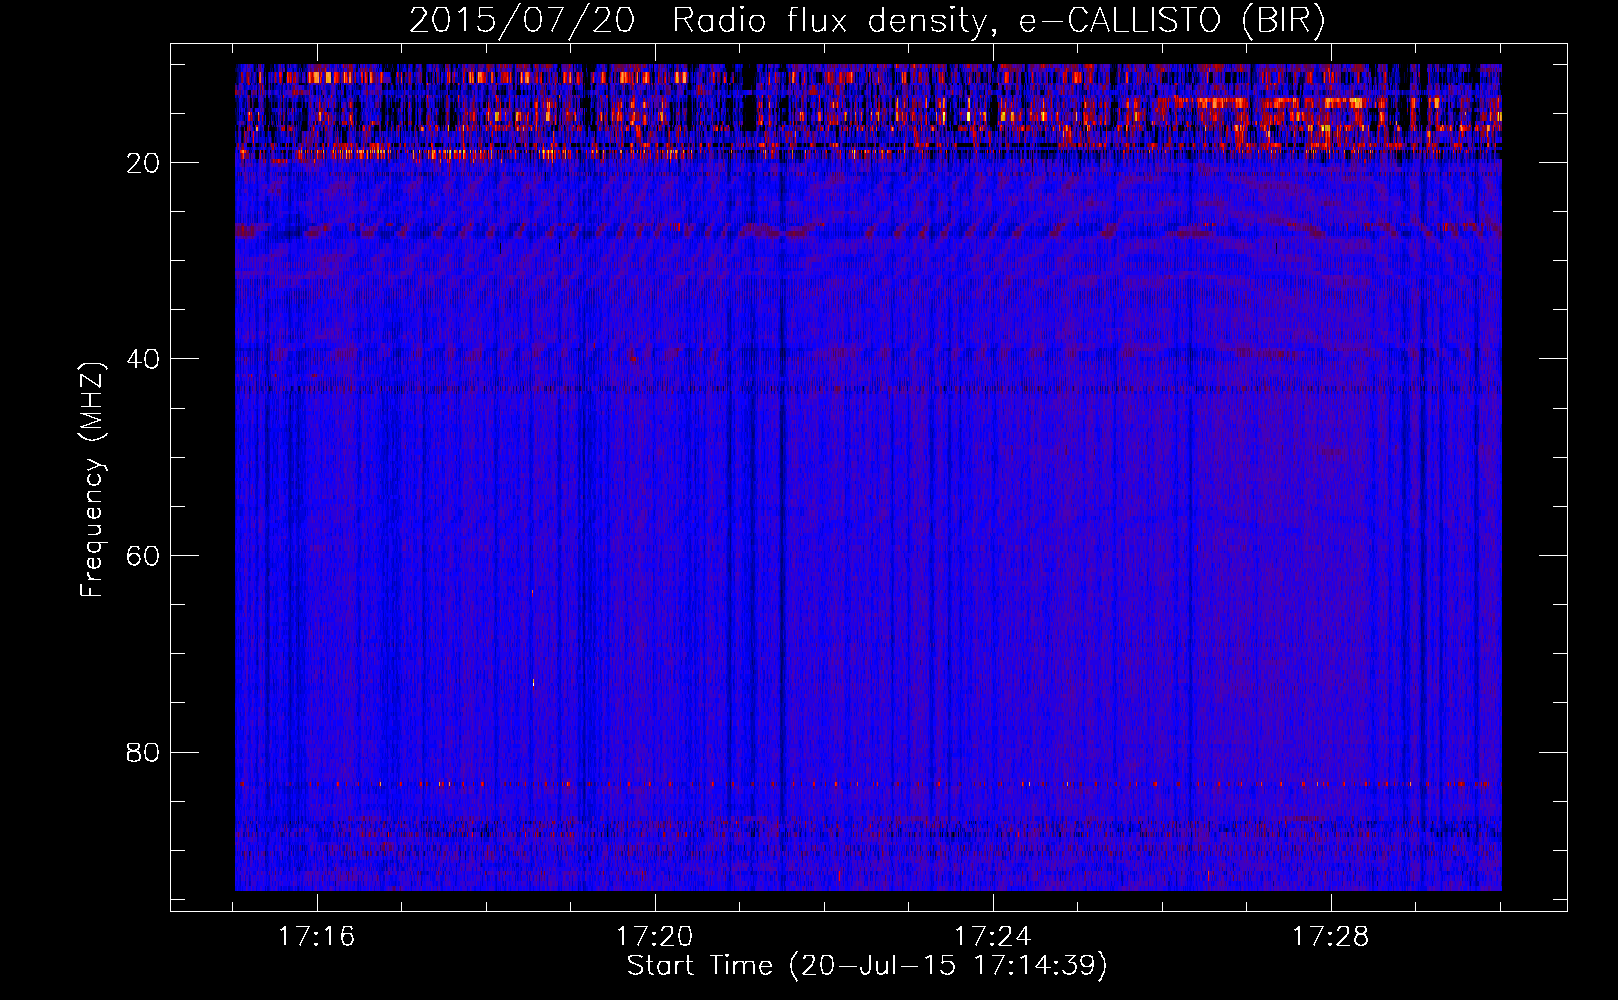Image resolution: width=1618 pixels, height=1000 pixels.
Task: Select the "Frequency (MHZ)" y-axis label
Action: (x=91, y=480)
